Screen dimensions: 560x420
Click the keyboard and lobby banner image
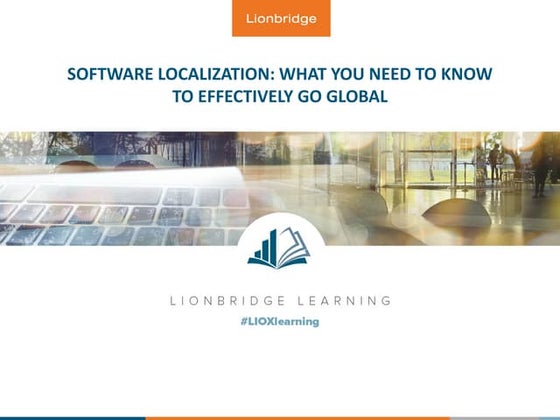pyautogui.click(x=280, y=188)
